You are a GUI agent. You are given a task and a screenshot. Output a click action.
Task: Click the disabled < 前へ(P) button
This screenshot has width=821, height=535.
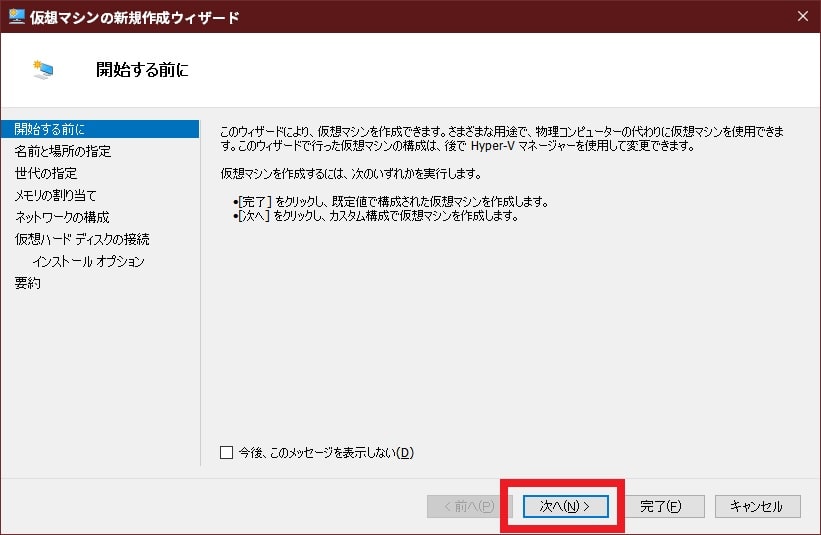463,506
